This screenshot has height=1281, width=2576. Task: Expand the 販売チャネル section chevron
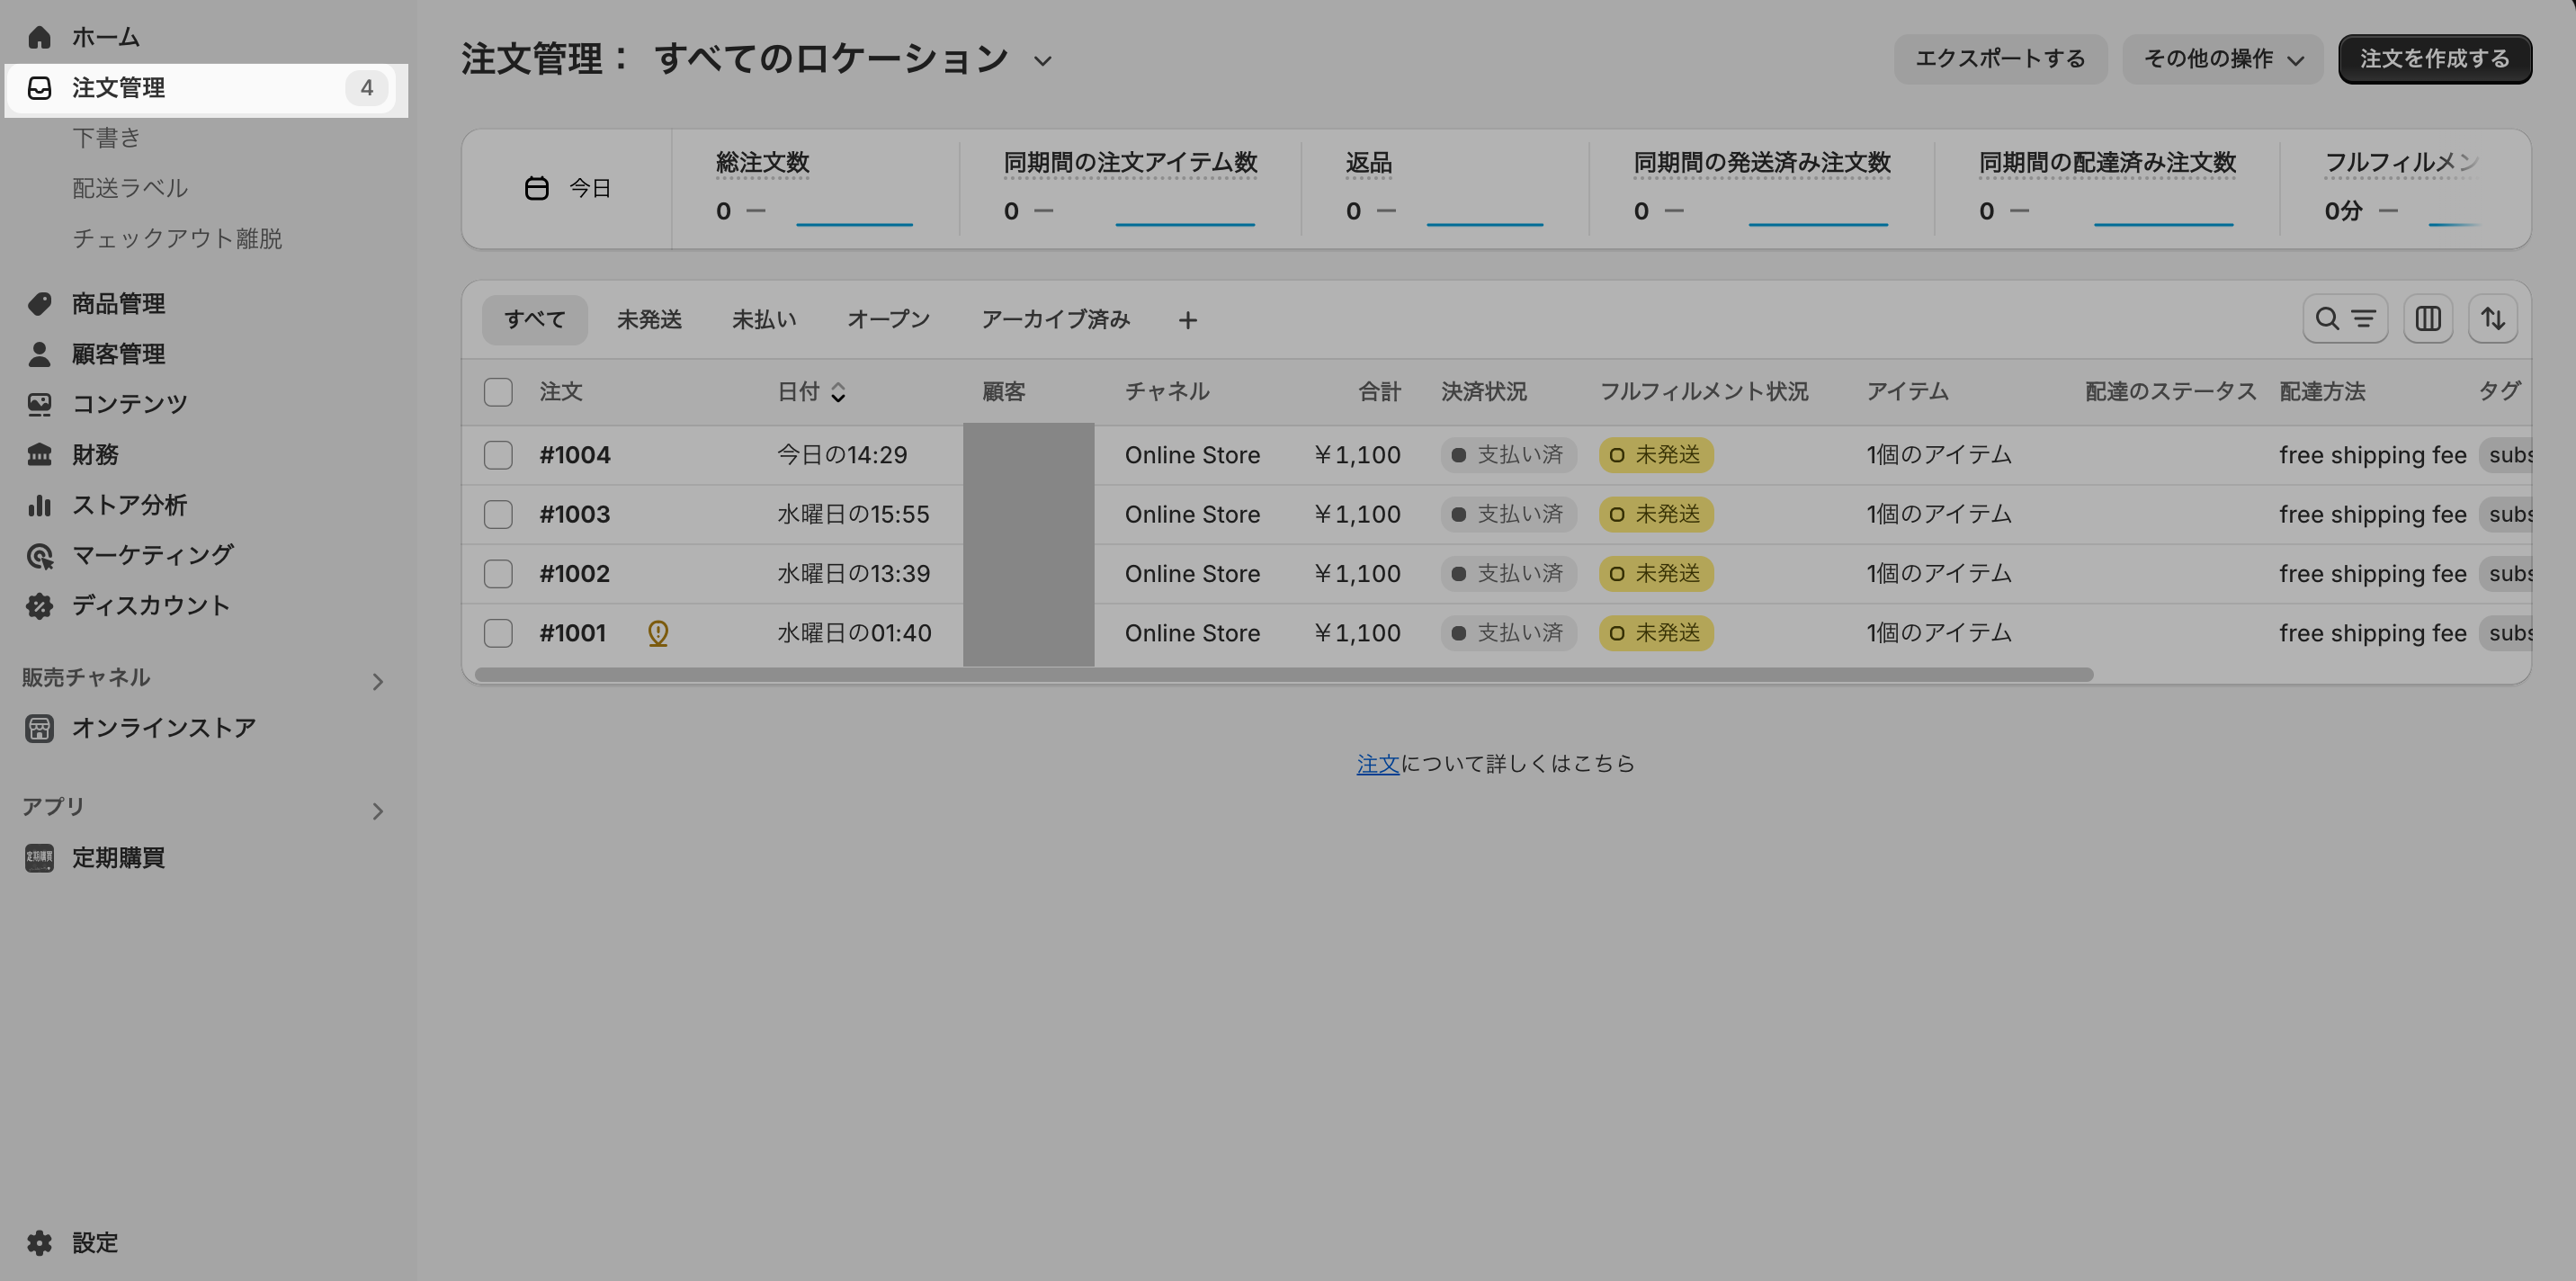[377, 682]
